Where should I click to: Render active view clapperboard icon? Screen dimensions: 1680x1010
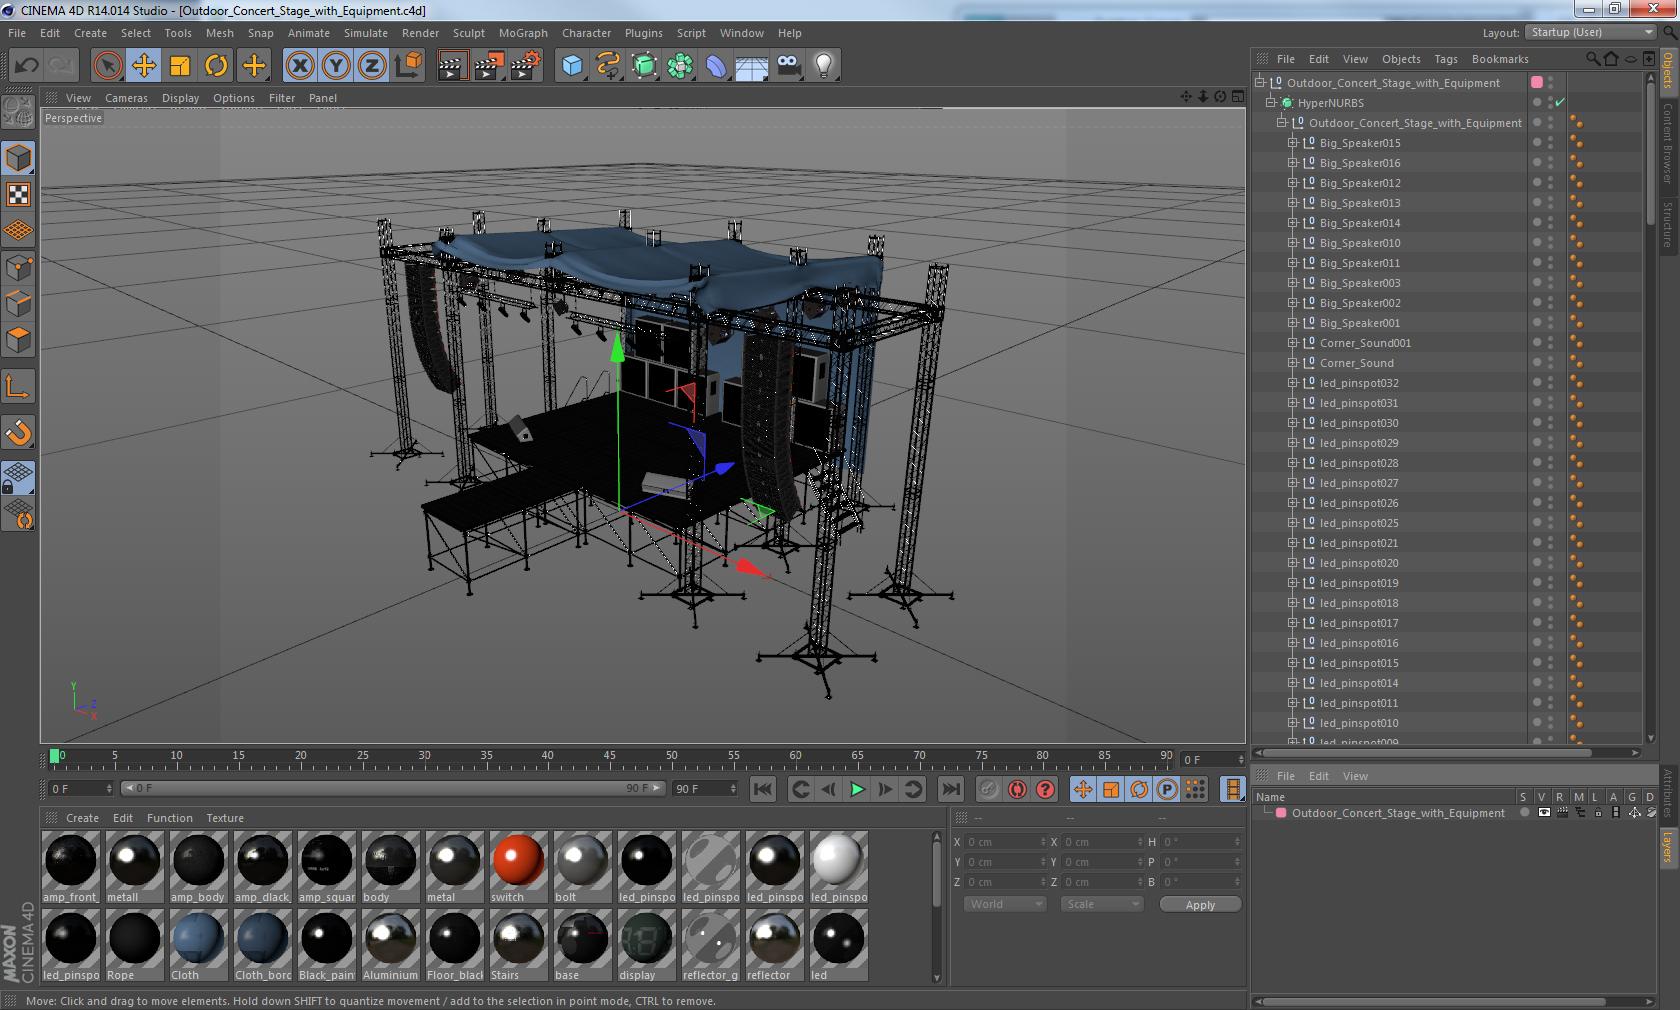(452, 66)
